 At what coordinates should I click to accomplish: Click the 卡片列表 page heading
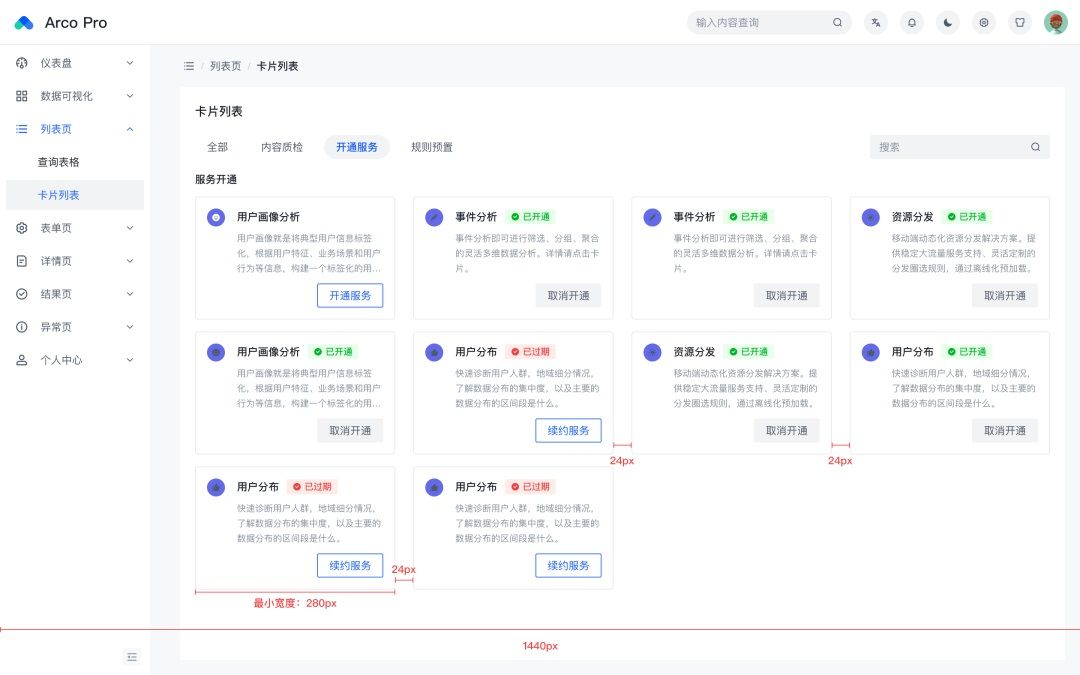tap(219, 112)
